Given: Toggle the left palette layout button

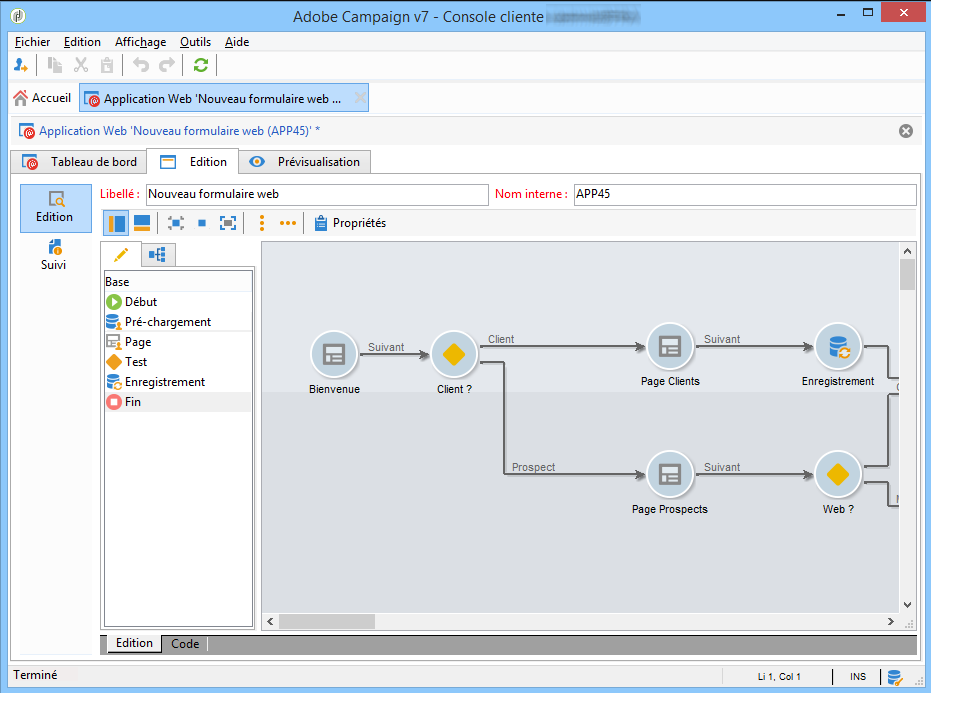Looking at the screenshot, I should tap(116, 223).
